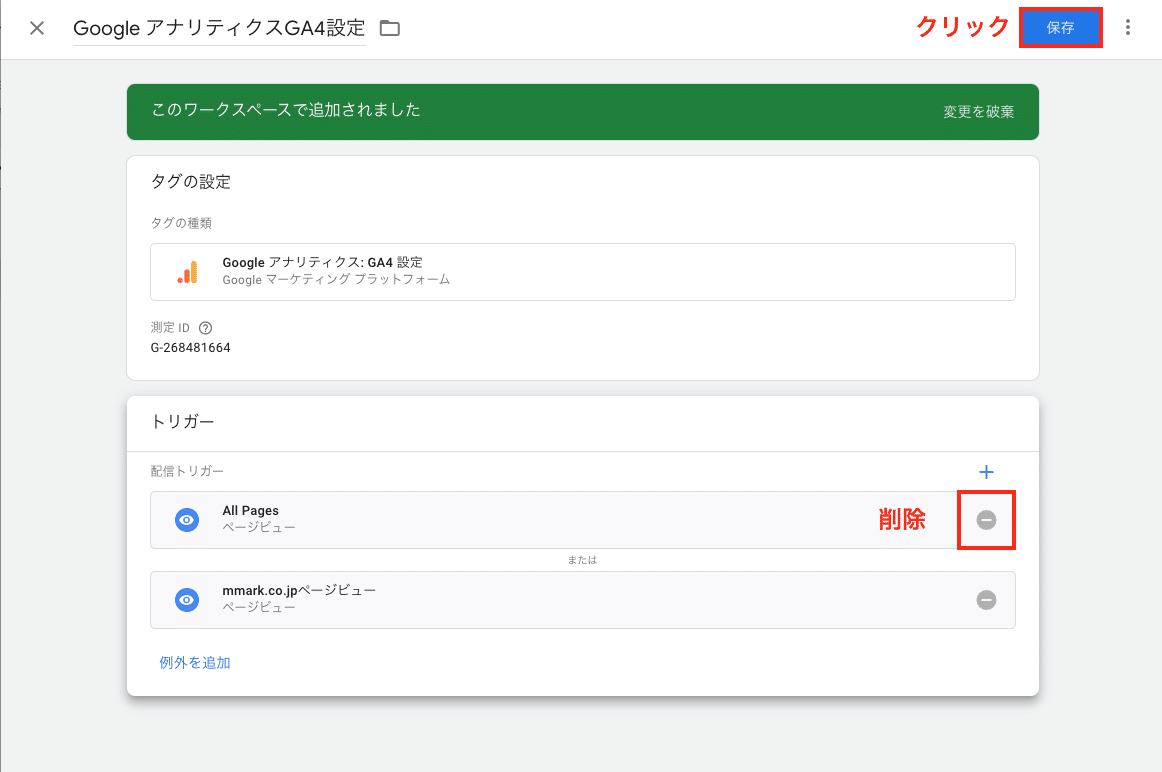Open the help icon beside 測定 ID

pos(205,327)
